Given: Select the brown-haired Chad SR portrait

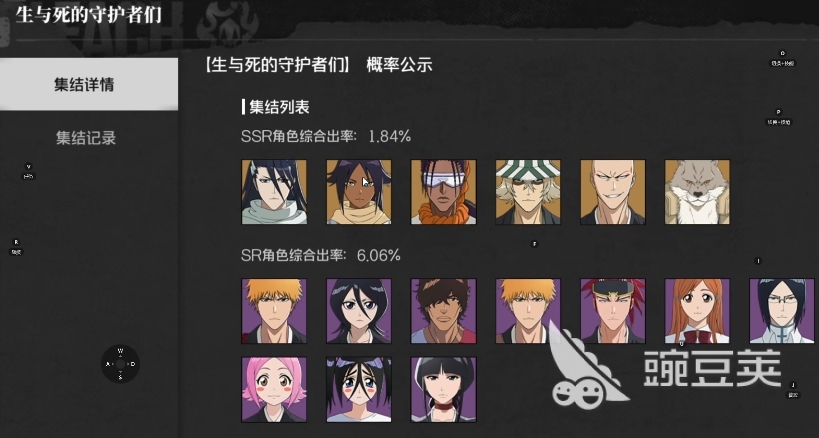Looking at the screenshot, I should coord(443,311).
